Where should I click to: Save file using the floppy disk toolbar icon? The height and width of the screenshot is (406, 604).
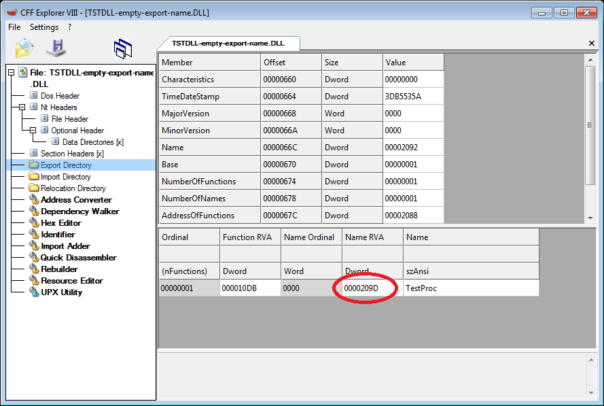pyautogui.click(x=57, y=48)
